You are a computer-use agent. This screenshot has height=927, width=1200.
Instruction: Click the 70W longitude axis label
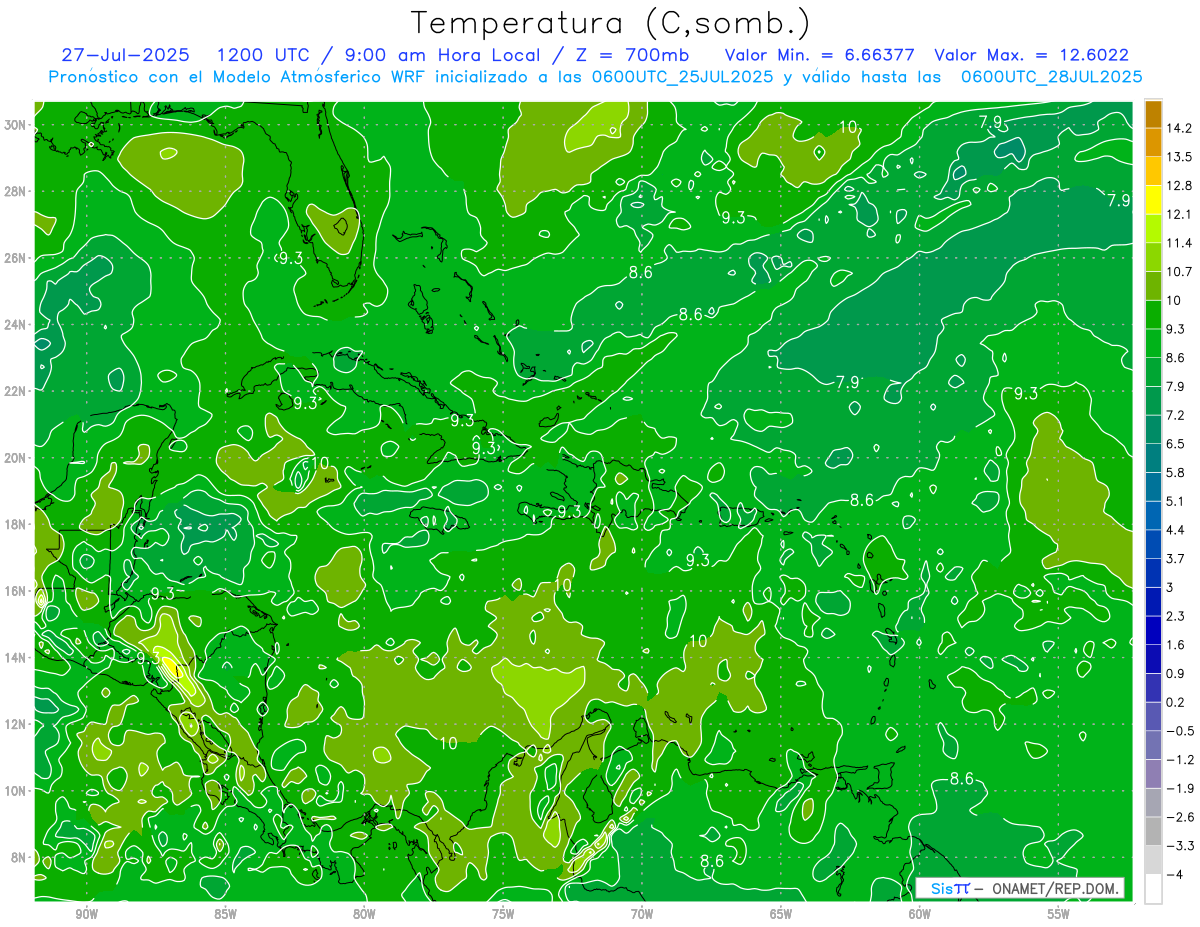pyautogui.click(x=642, y=914)
